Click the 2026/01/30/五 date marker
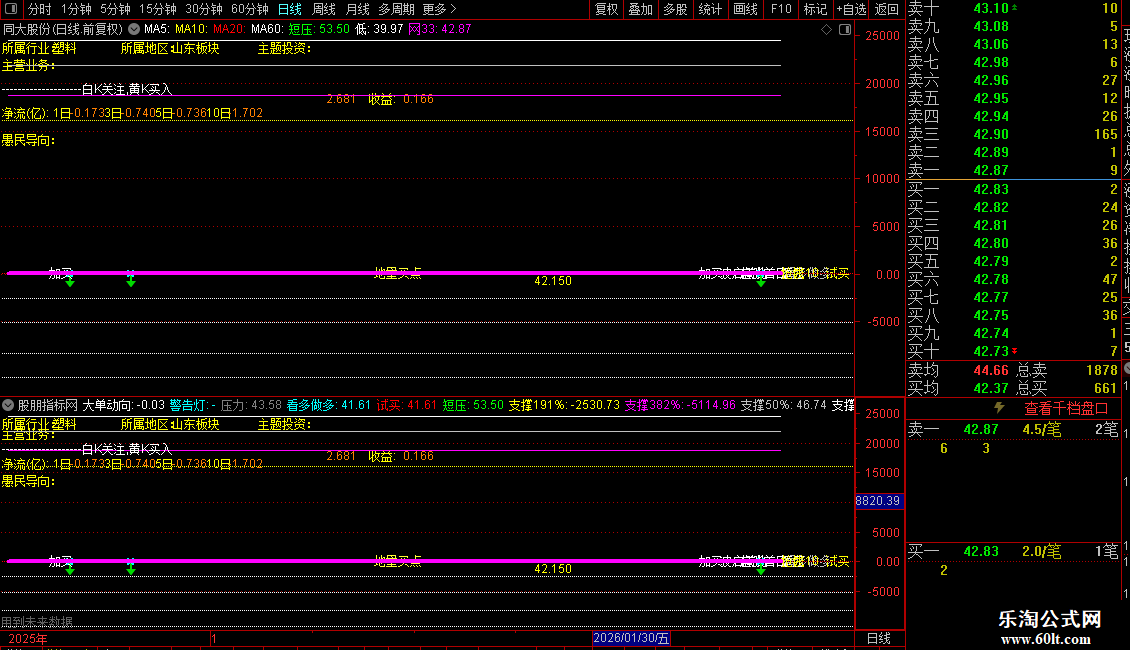This screenshot has height=650, width=1130. (631, 638)
